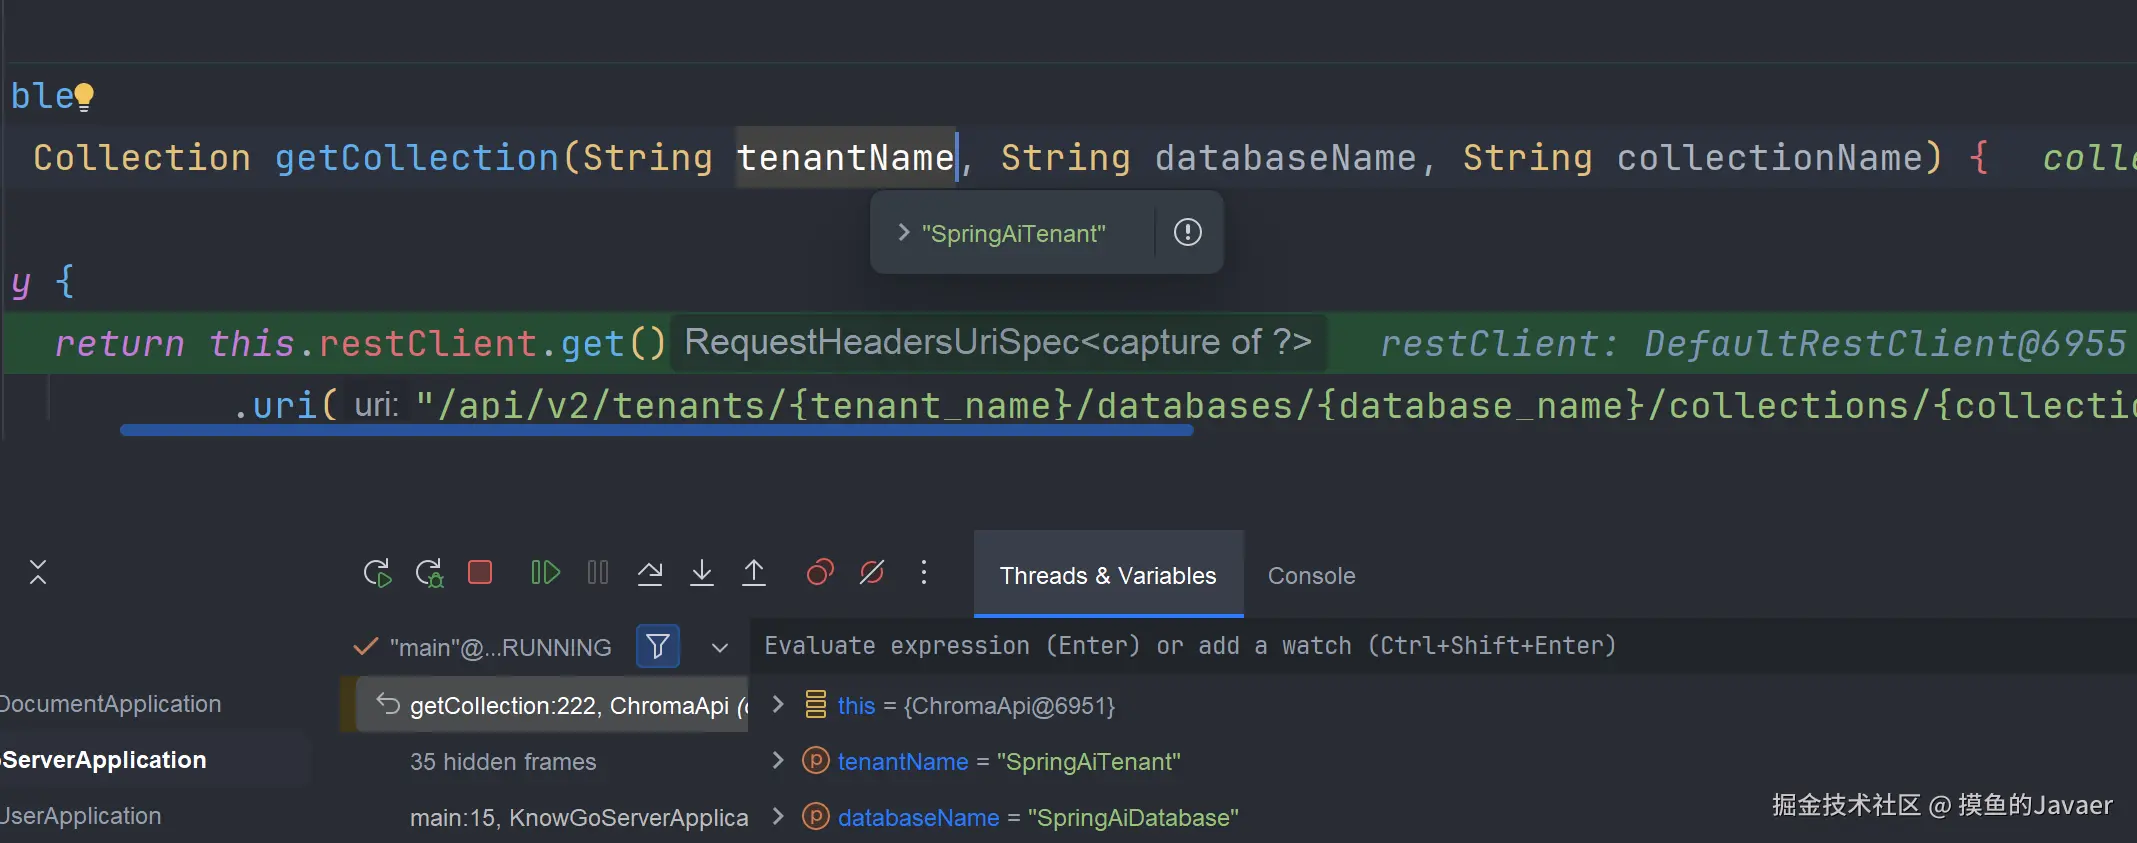Click the Step Into arrow icon

702,573
